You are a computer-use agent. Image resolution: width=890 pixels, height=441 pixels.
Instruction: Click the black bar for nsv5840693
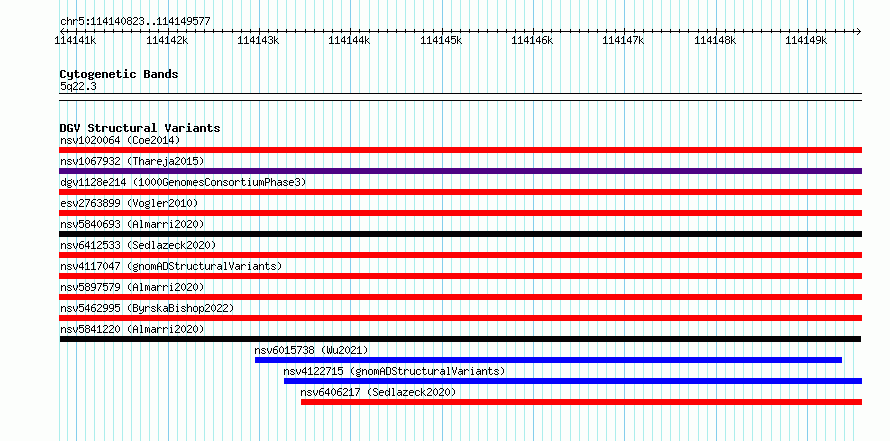(x=460, y=234)
